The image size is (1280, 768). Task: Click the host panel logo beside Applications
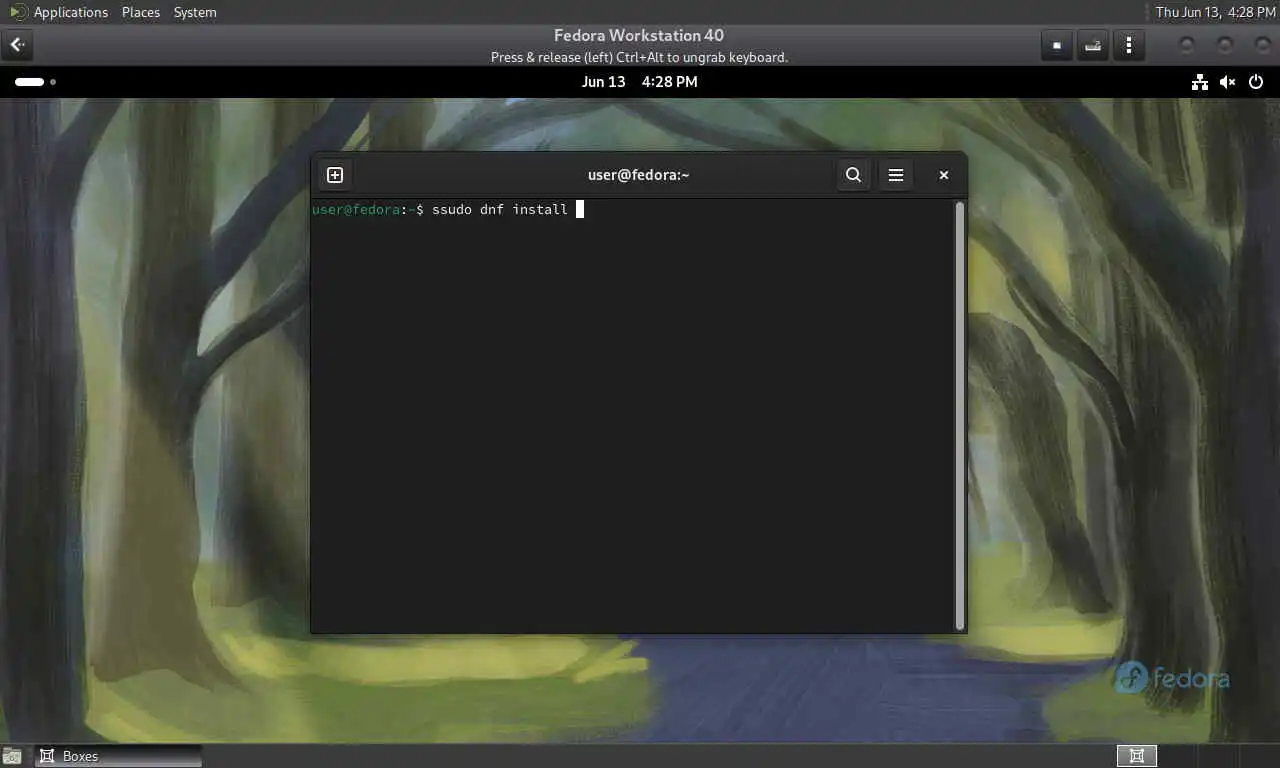pos(18,12)
